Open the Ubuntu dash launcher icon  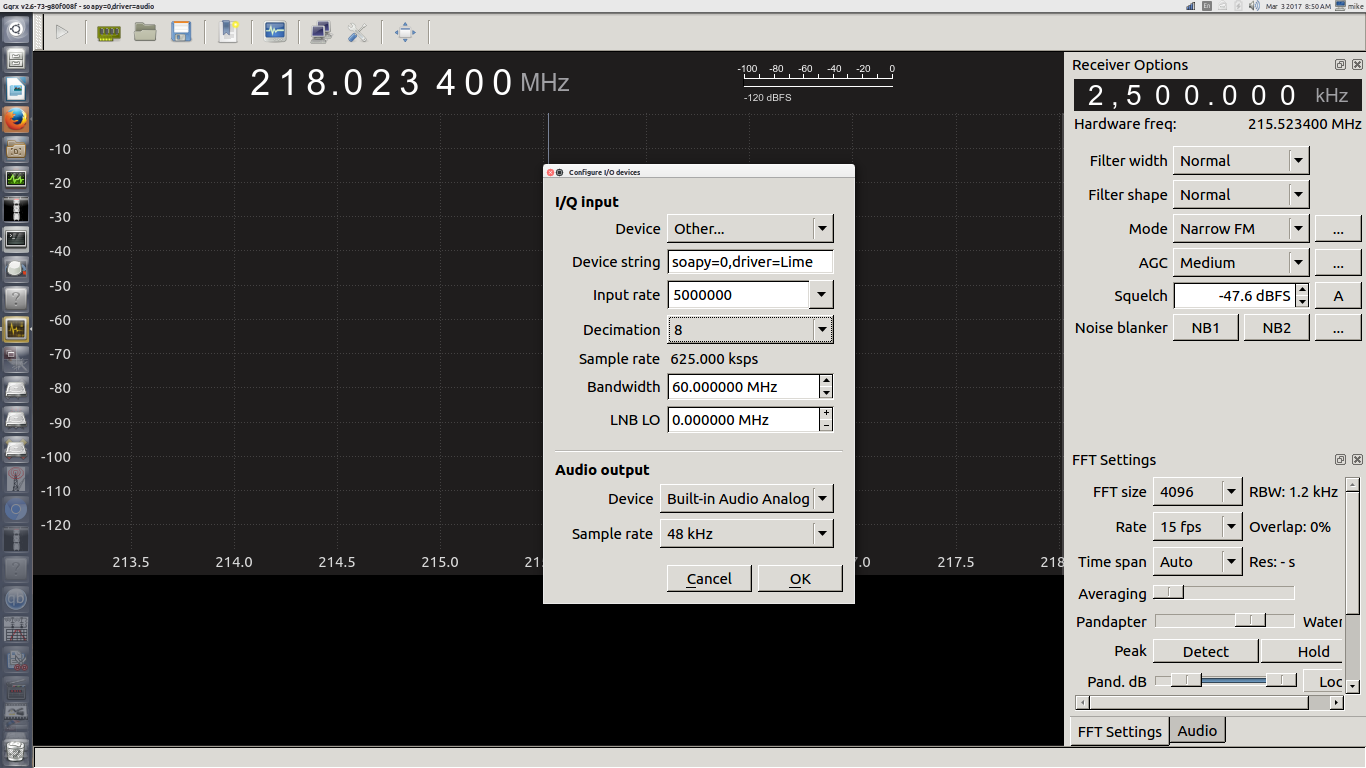(x=16, y=30)
